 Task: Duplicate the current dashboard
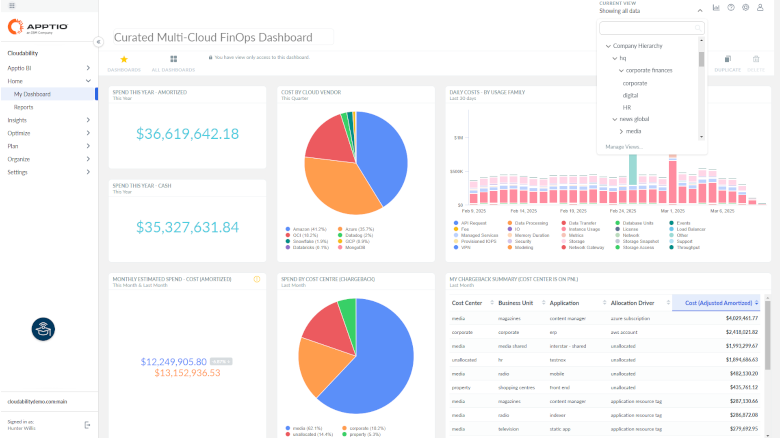[x=729, y=63]
